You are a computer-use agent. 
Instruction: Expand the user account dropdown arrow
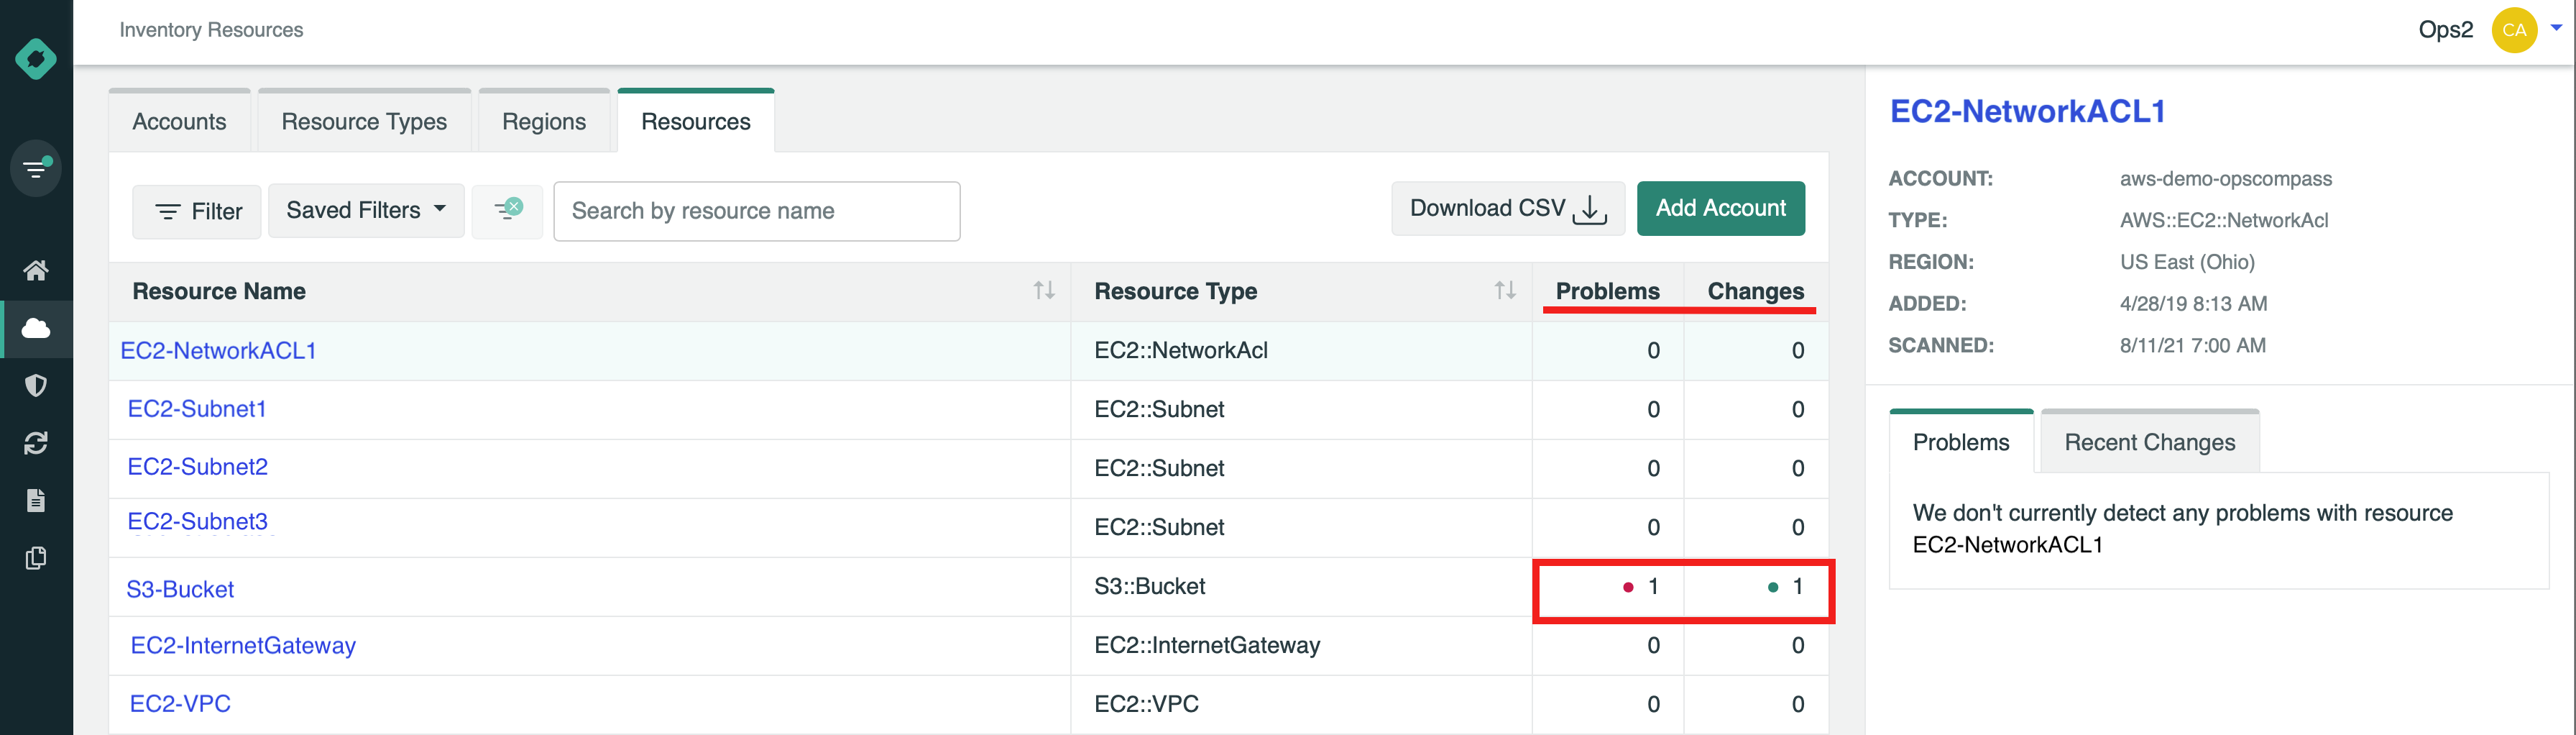click(2556, 28)
